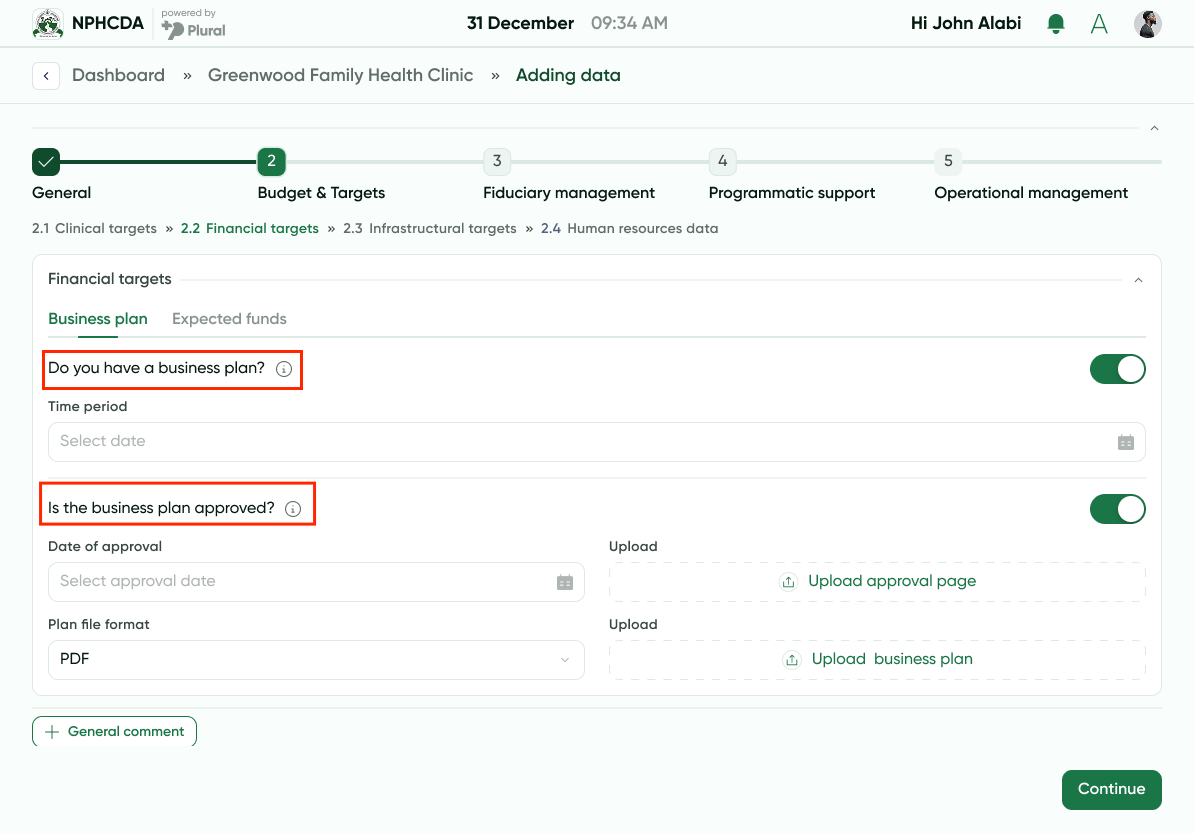The image size is (1194, 834).
Task: Add a General comment
Action: (x=114, y=732)
